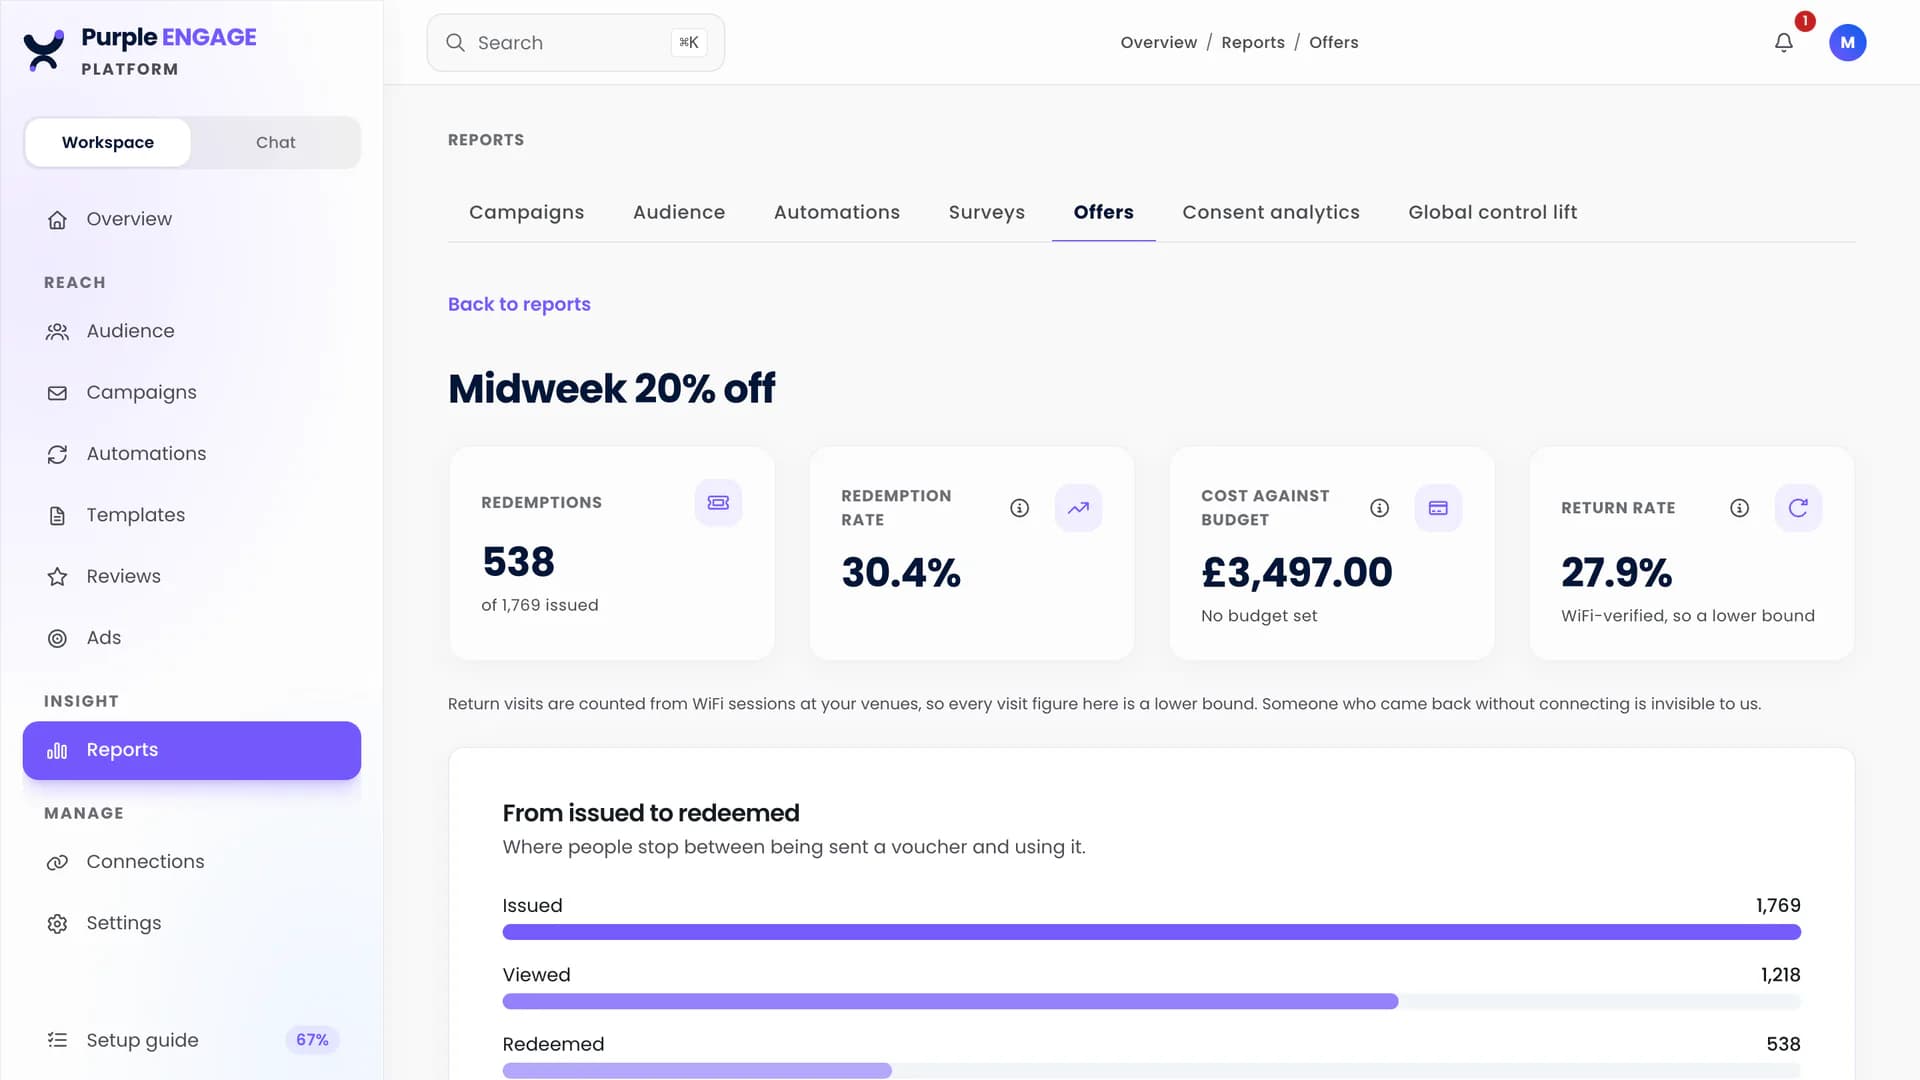Click the Reports breadcrumb
Image resolution: width=1920 pixels, height=1080 pixels.
(x=1252, y=42)
